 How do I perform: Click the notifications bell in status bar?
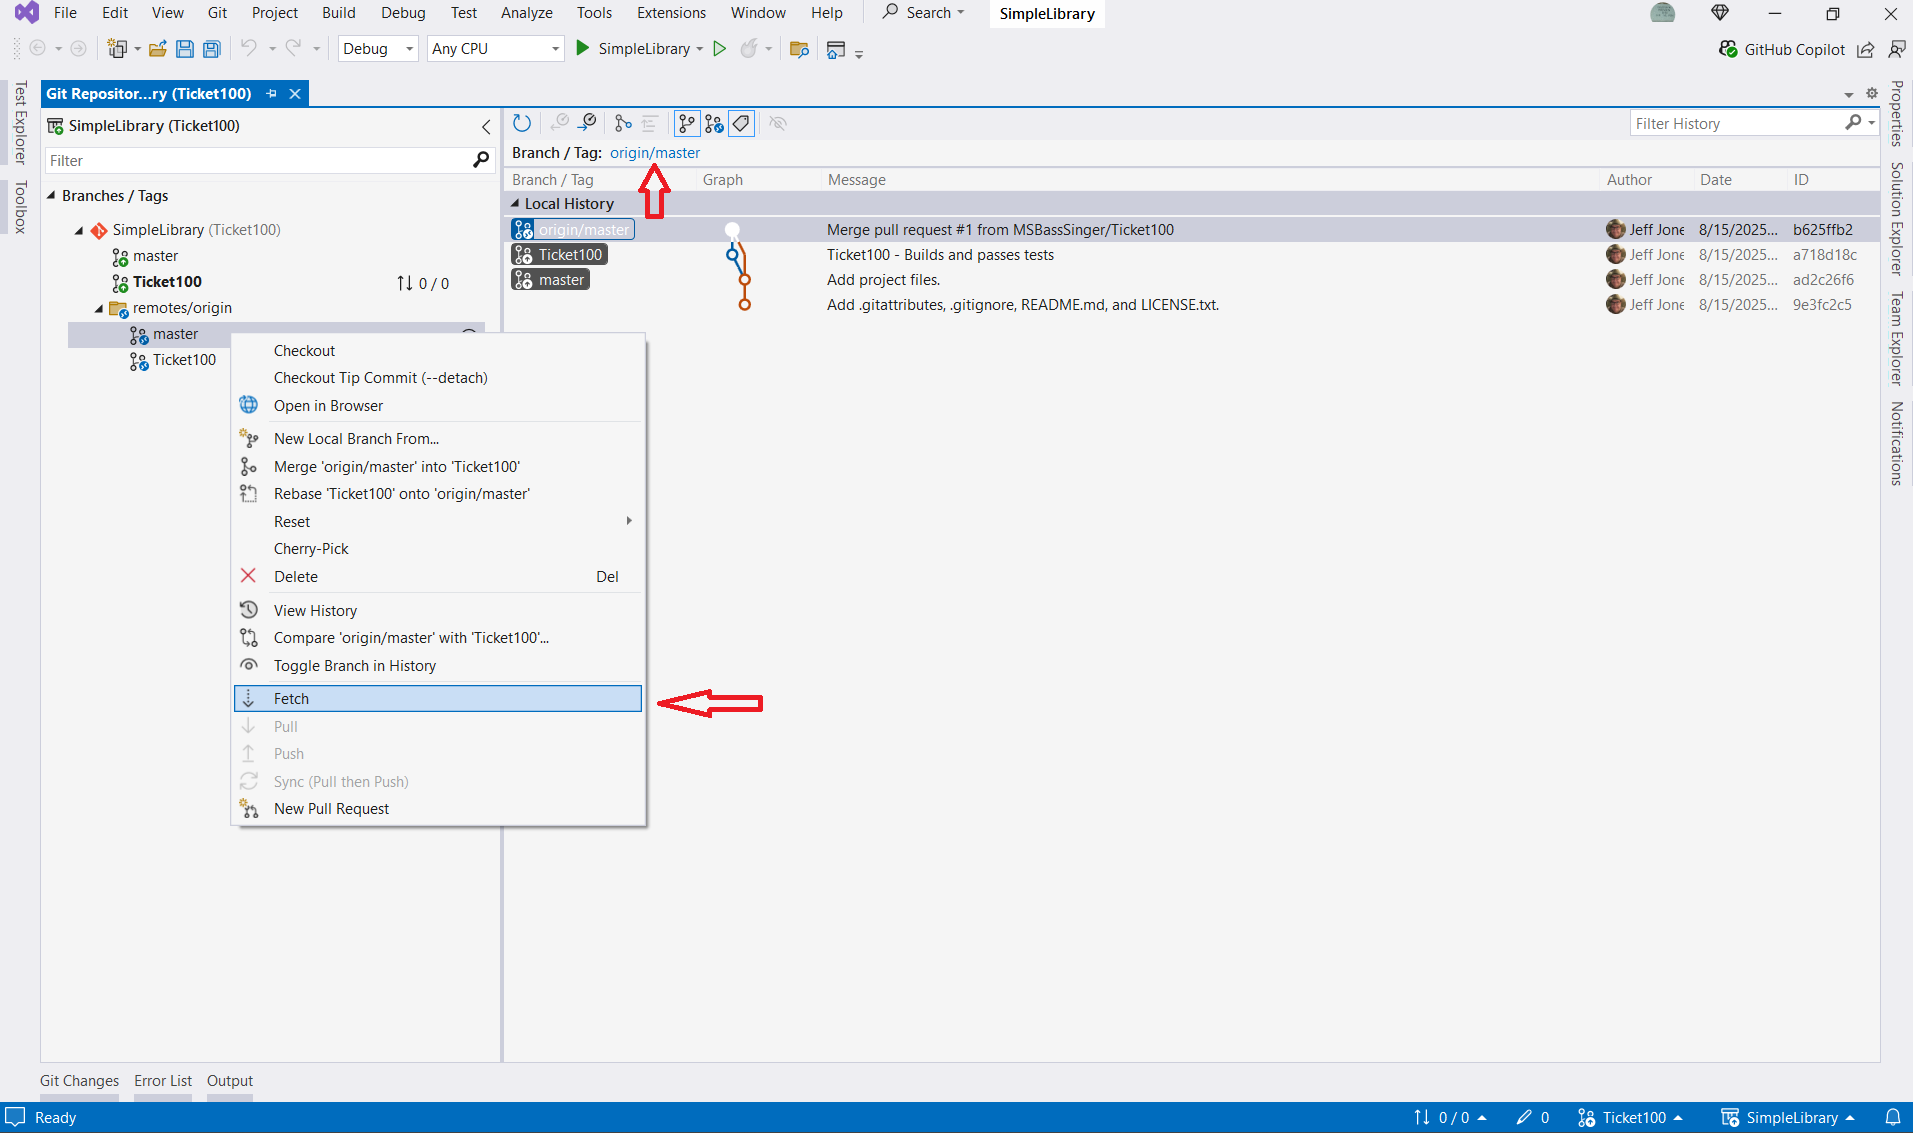coord(1892,1117)
